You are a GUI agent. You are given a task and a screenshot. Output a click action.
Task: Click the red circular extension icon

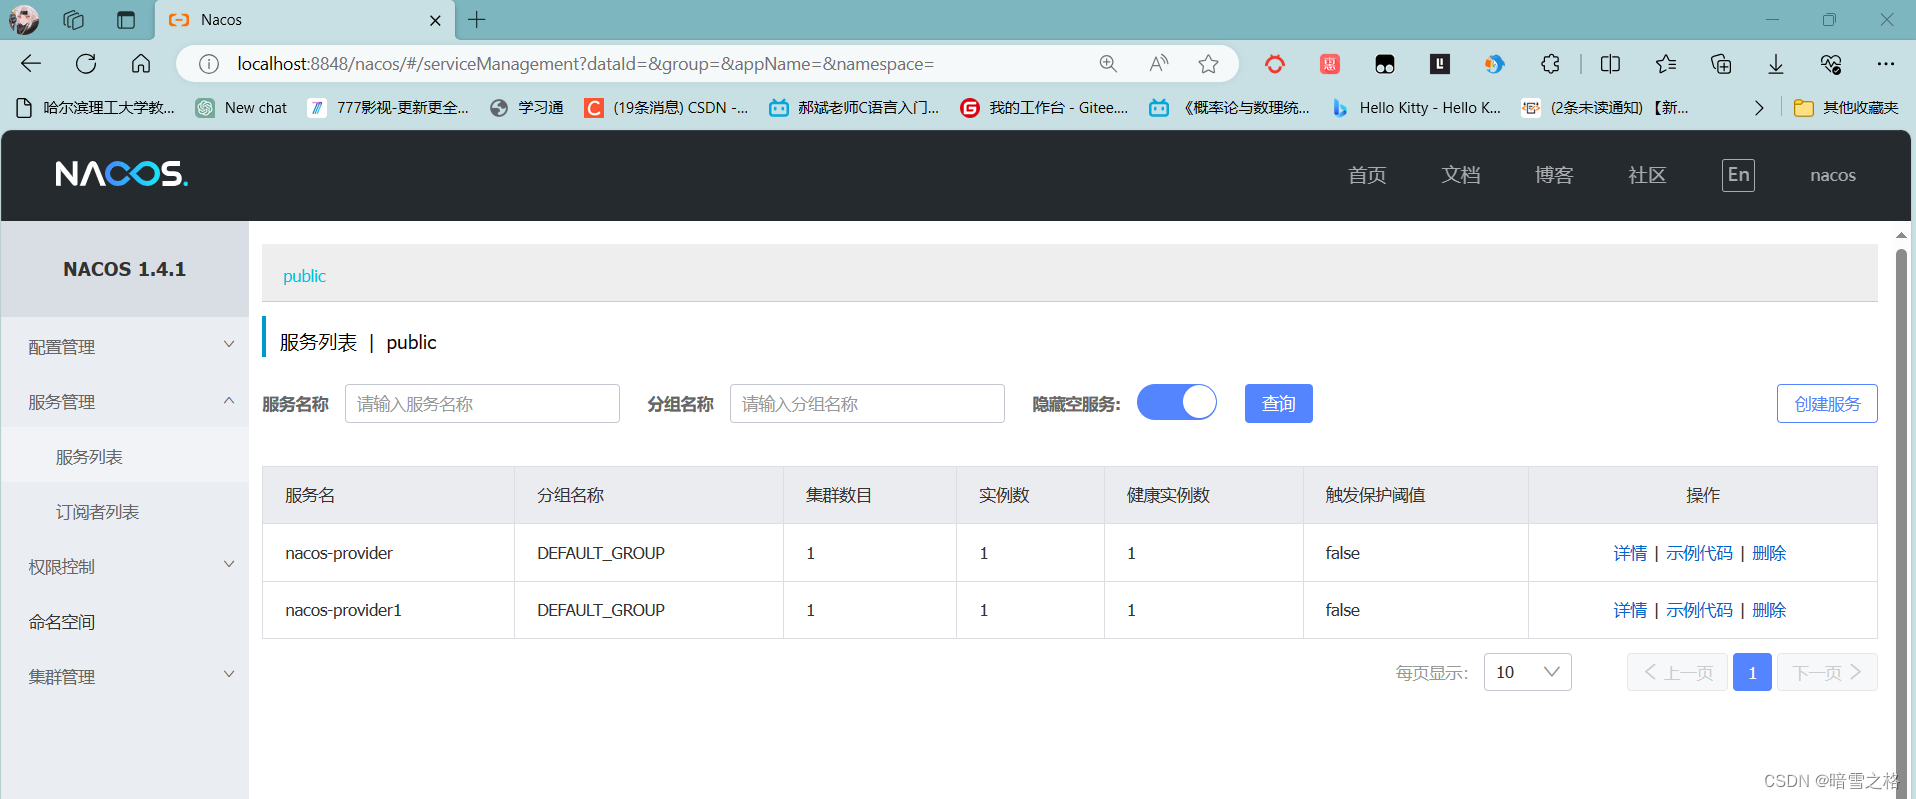tap(1275, 64)
